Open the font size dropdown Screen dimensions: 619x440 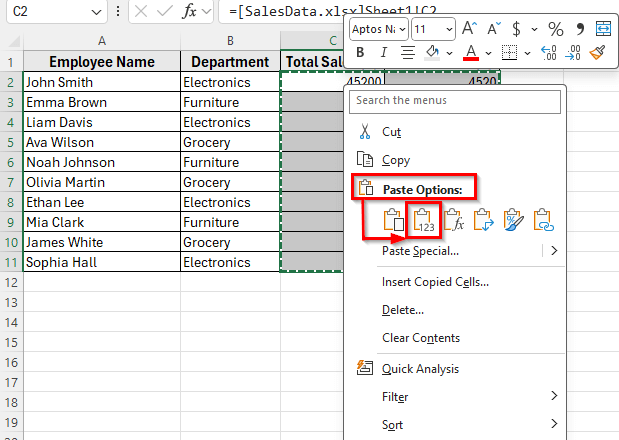coord(449,29)
